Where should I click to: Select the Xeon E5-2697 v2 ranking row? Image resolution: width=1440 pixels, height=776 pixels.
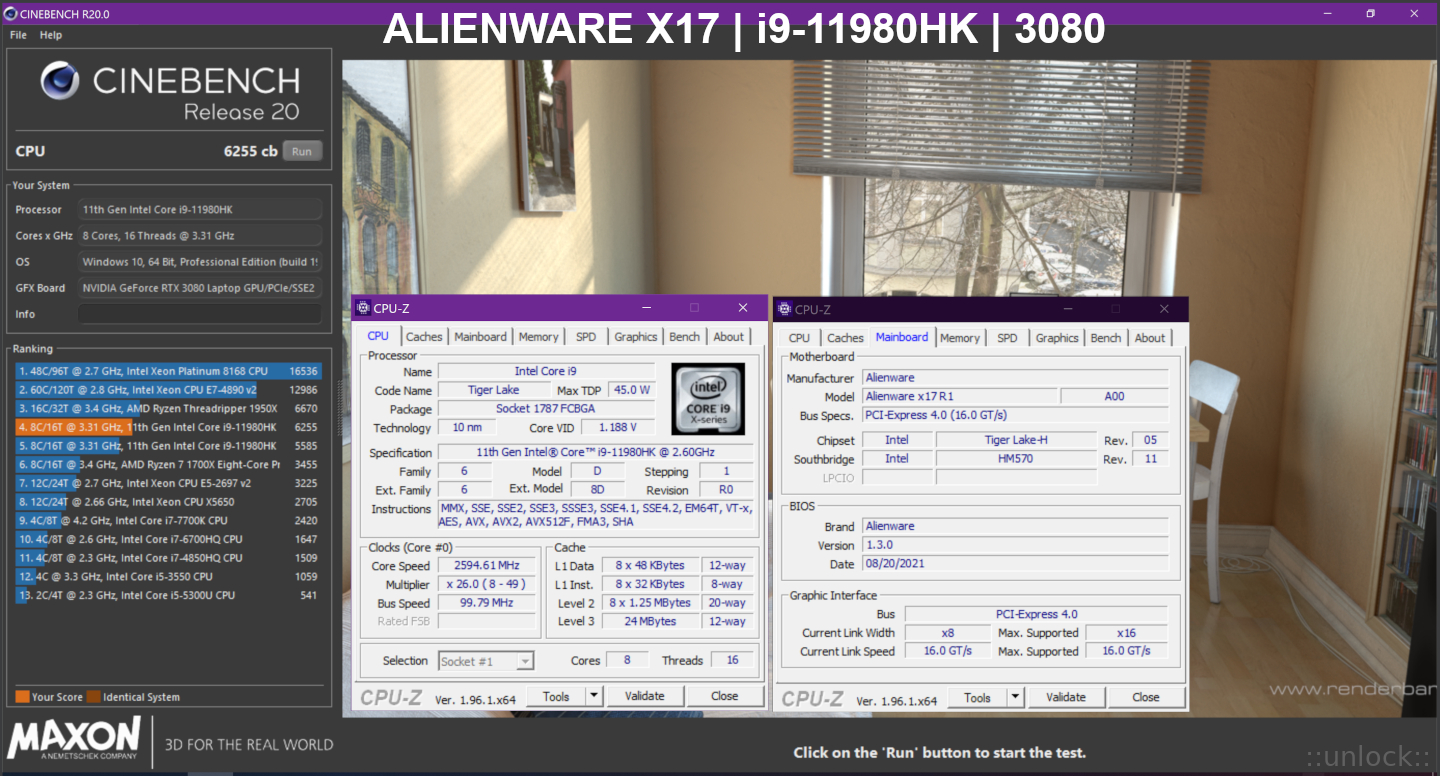tap(168, 483)
